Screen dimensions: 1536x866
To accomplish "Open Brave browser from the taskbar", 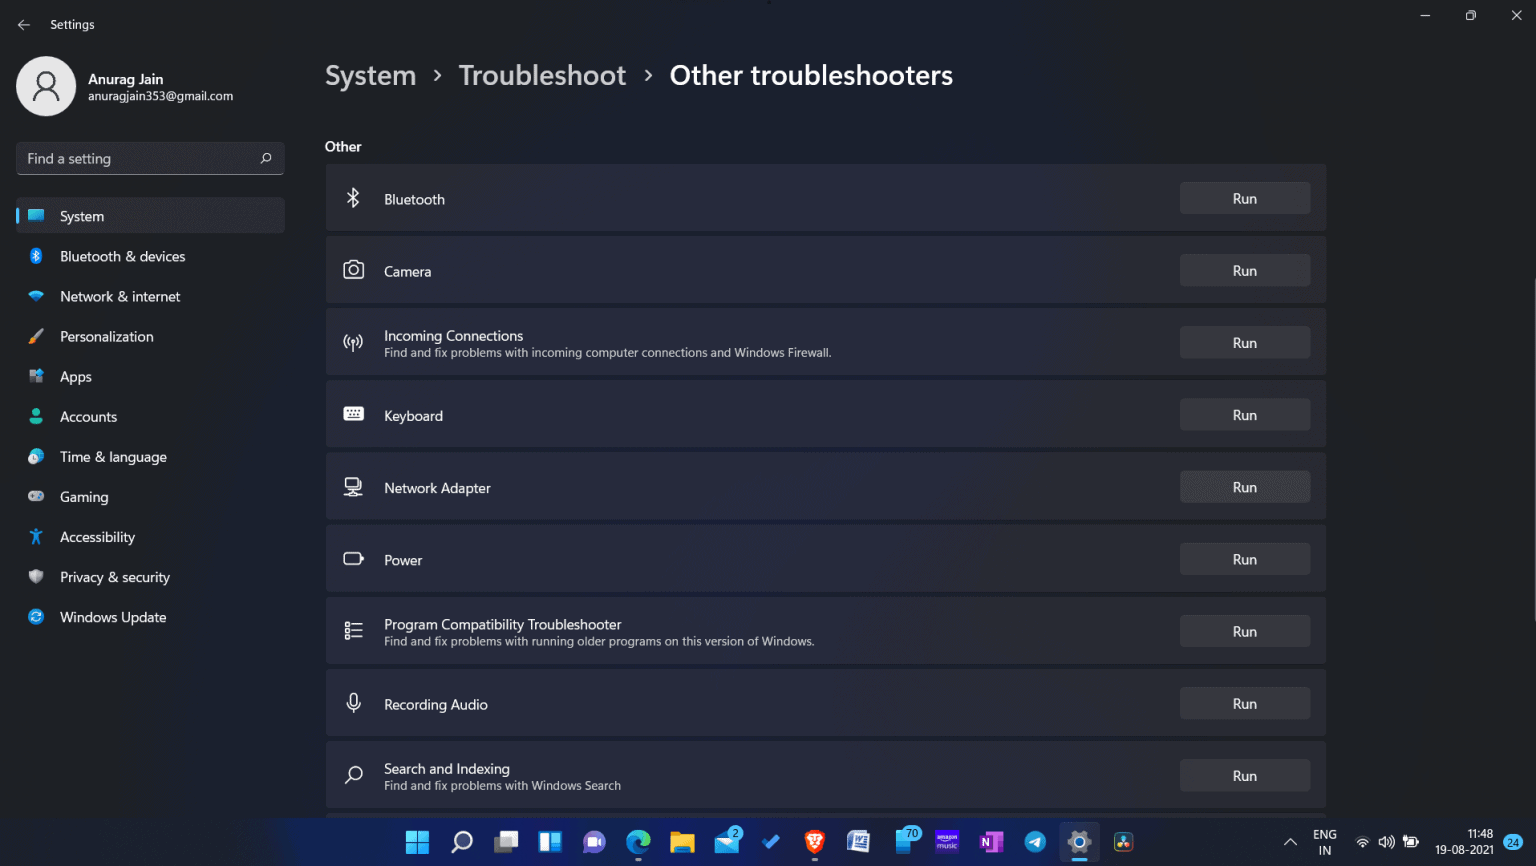I will pos(814,842).
